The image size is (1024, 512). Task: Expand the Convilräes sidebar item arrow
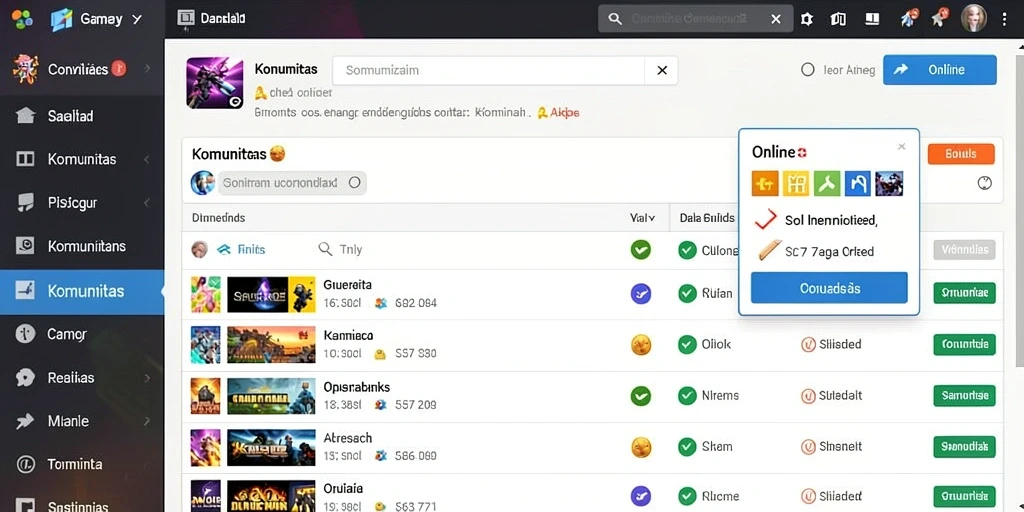[x=148, y=69]
